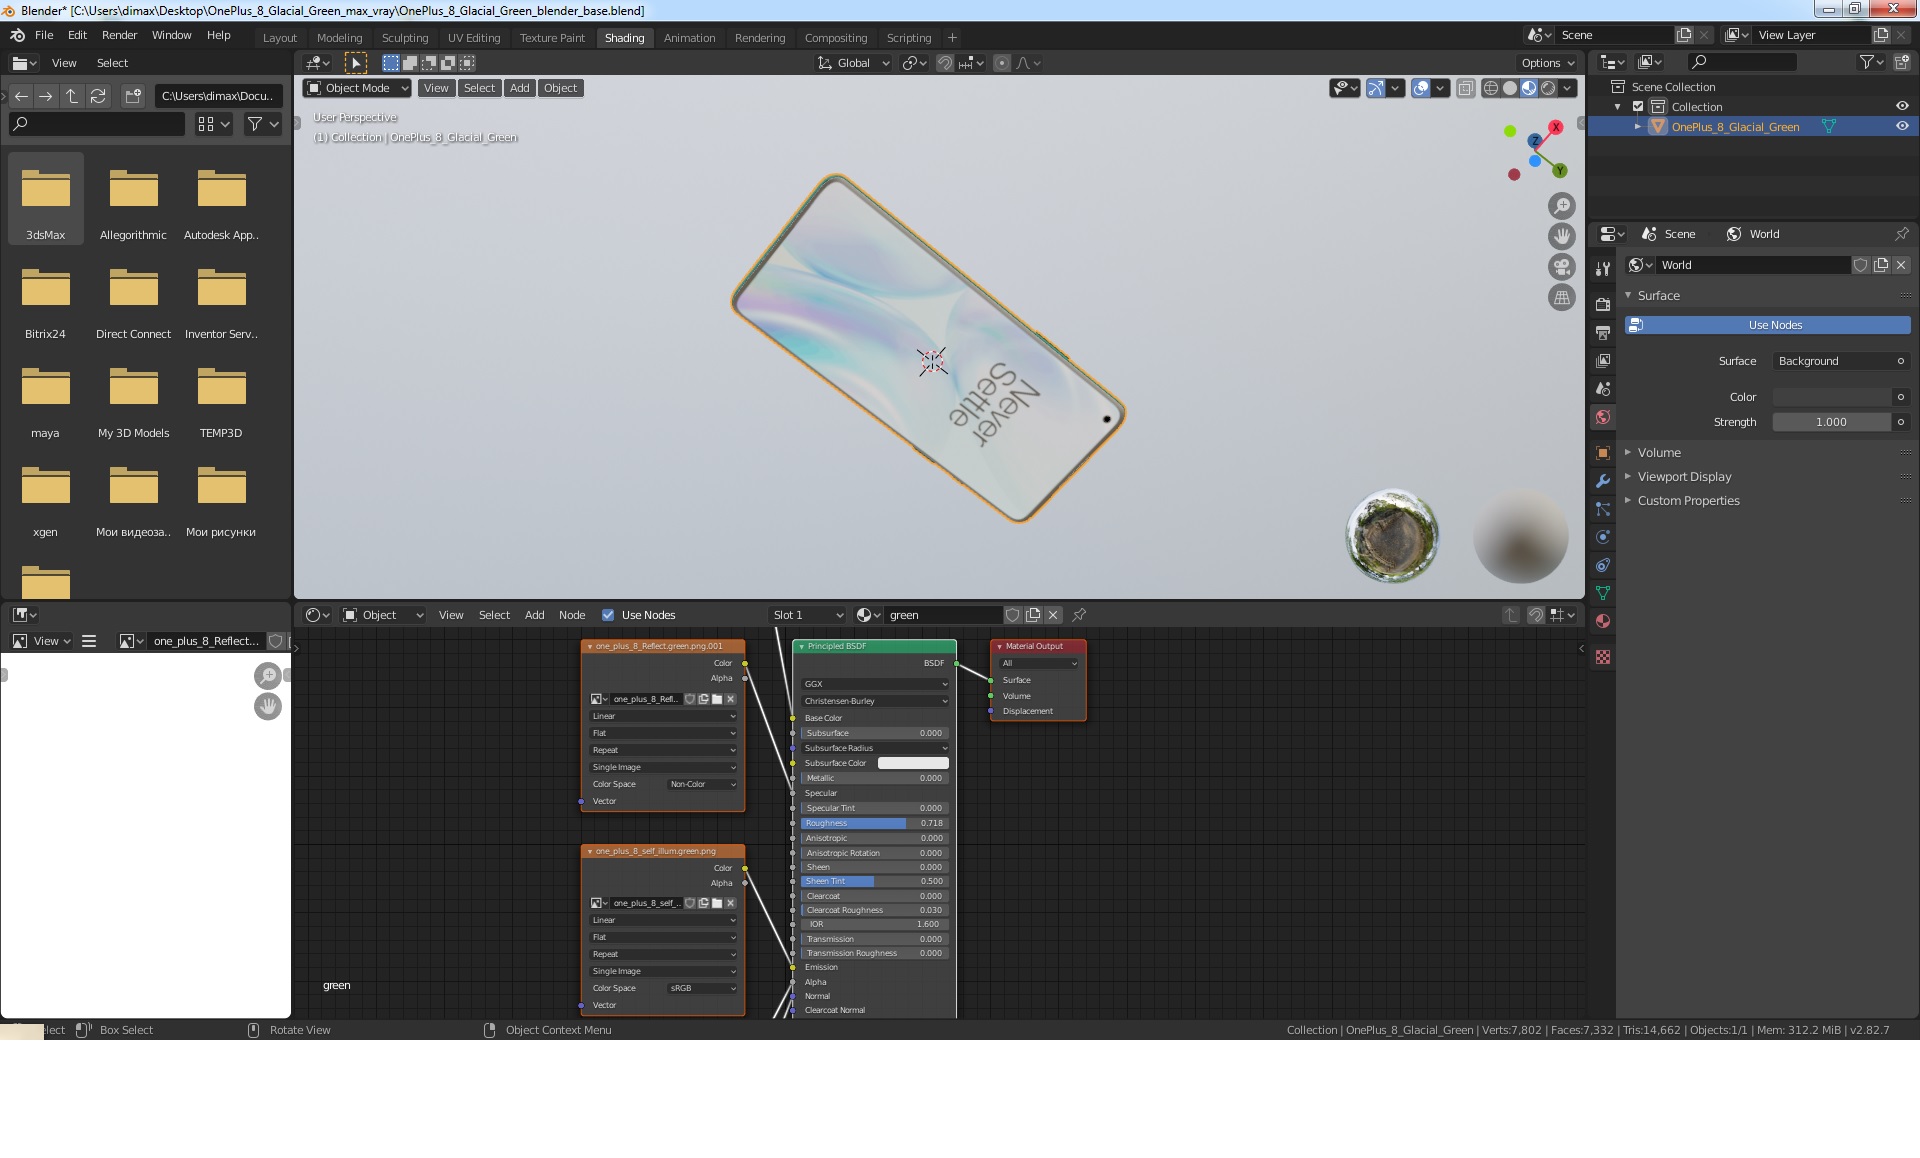This screenshot has width=1920, height=1158.
Task: Switch to the Compositing workspace tab
Action: [836, 38]
